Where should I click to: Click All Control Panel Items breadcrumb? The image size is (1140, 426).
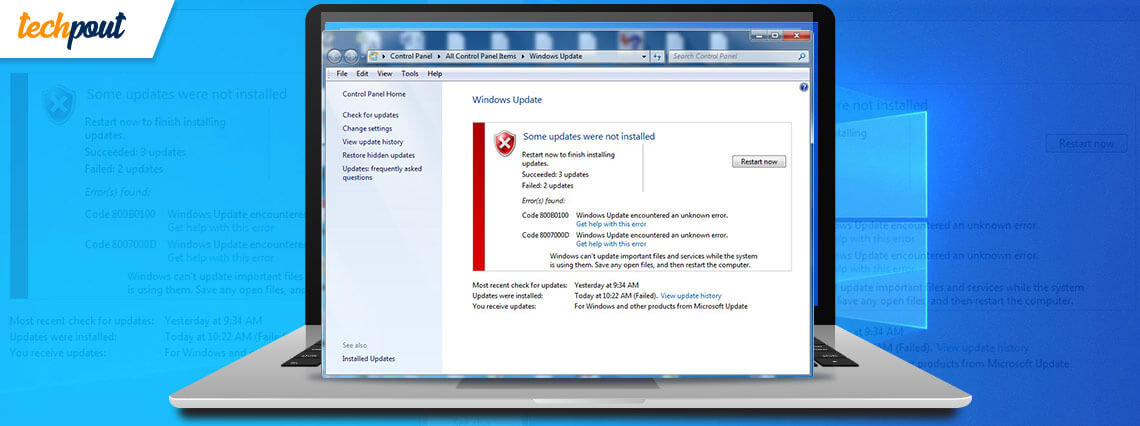[x=481, y=56]
